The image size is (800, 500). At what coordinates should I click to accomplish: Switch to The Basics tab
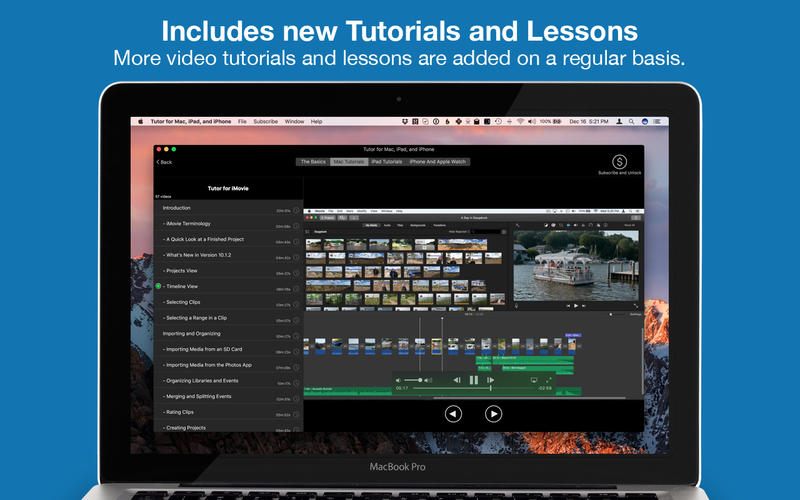coord(313,161)
